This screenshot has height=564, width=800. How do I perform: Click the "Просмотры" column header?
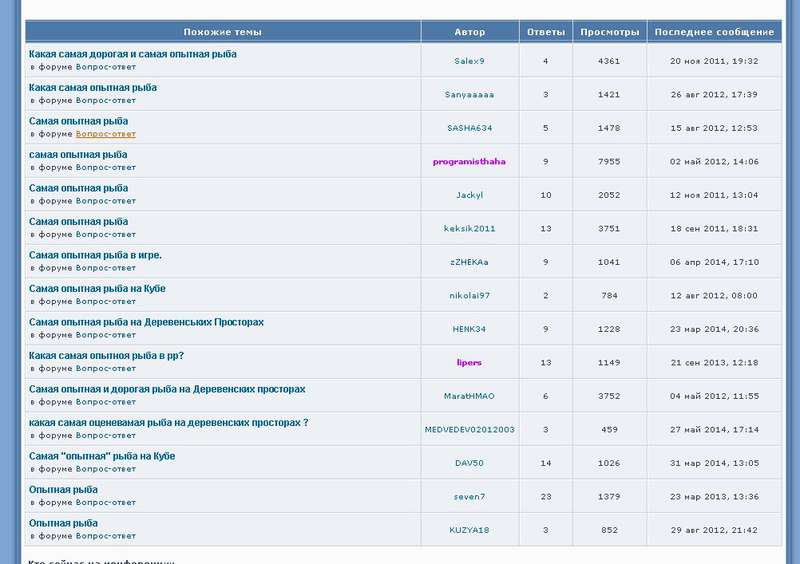[610, 32]
